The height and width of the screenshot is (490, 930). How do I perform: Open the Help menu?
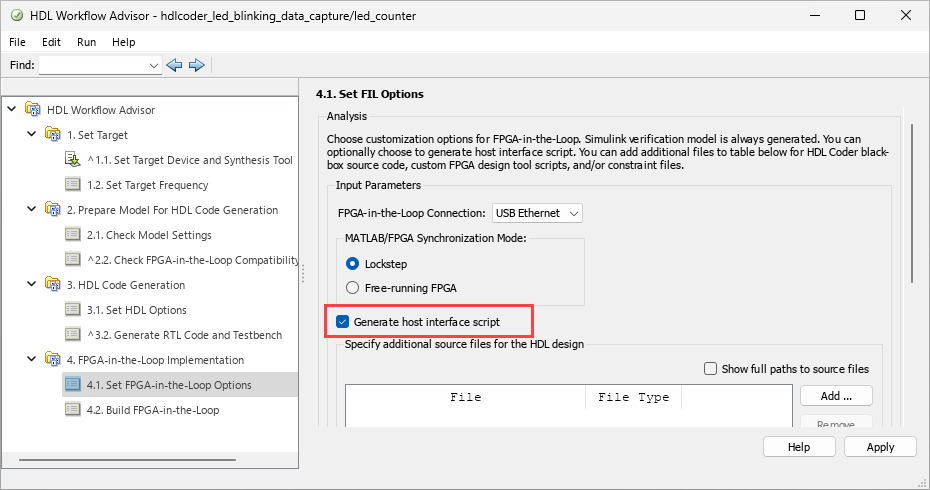tap(123, 42)
